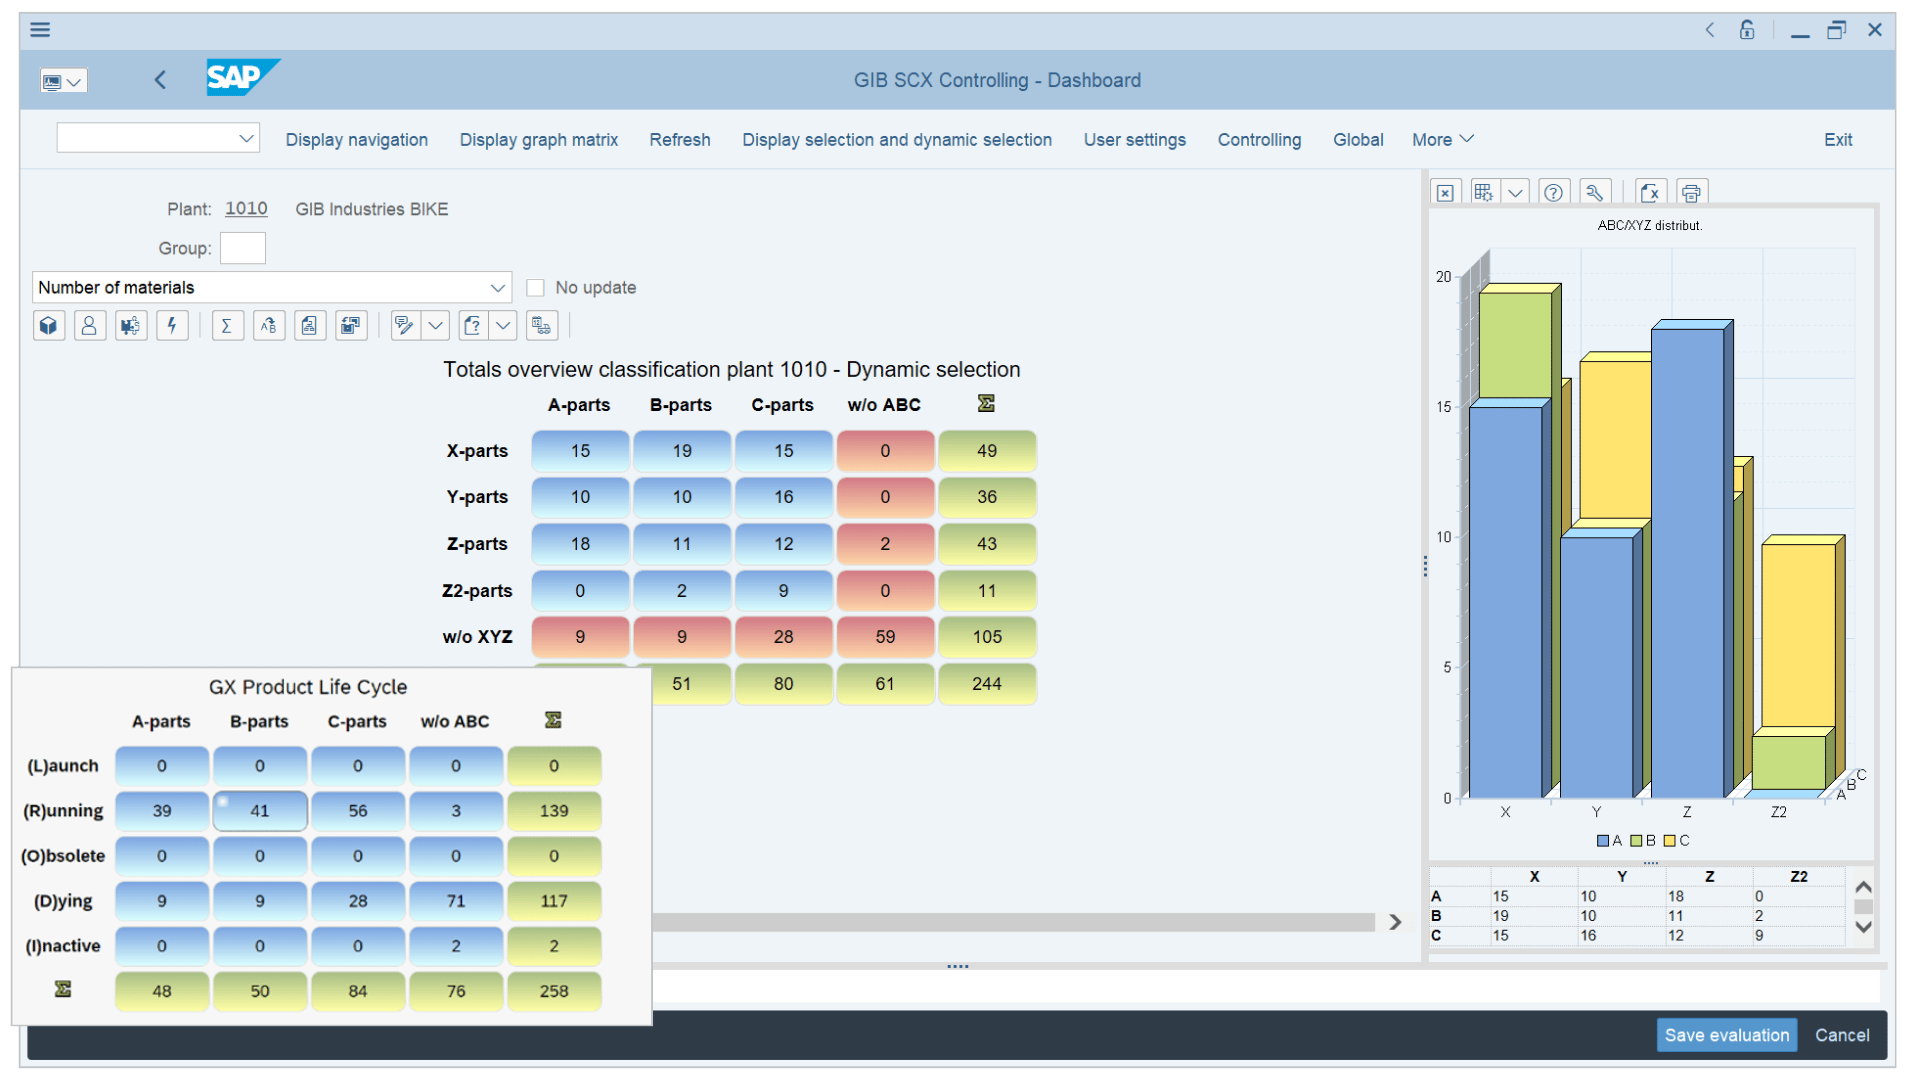1920x1080 pixels.
Task: Click the puzzle-piece icon
Action: (x=130, y=325)
